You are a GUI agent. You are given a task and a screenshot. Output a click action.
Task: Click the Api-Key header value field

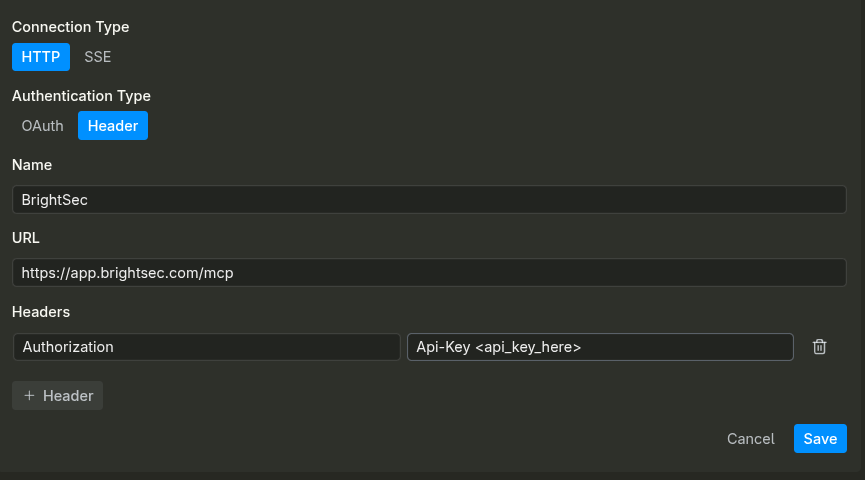[x=600, y=347]
